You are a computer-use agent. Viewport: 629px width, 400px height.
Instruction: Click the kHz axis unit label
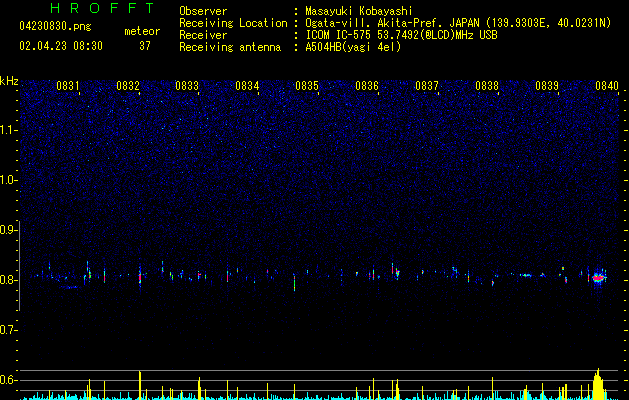[x=9, y=81]
